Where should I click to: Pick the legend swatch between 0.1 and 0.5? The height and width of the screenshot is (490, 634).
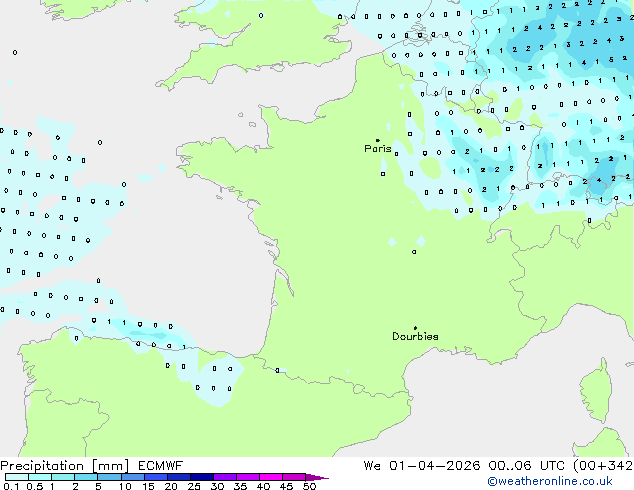click(17, 477)
